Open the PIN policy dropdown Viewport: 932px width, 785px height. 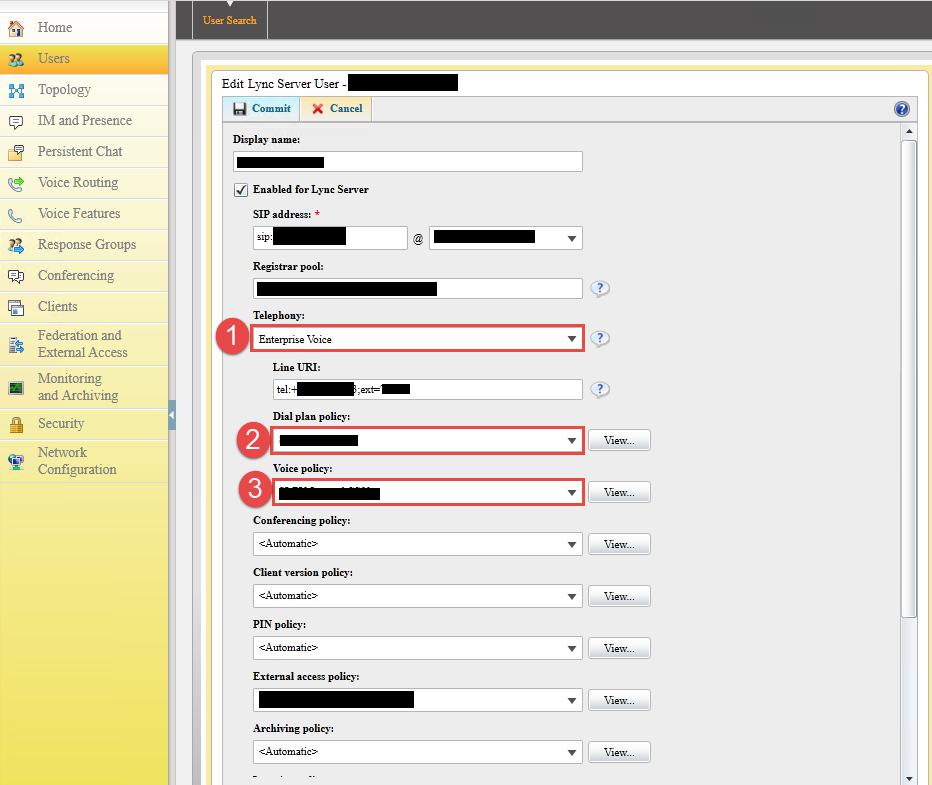(417, 648)
